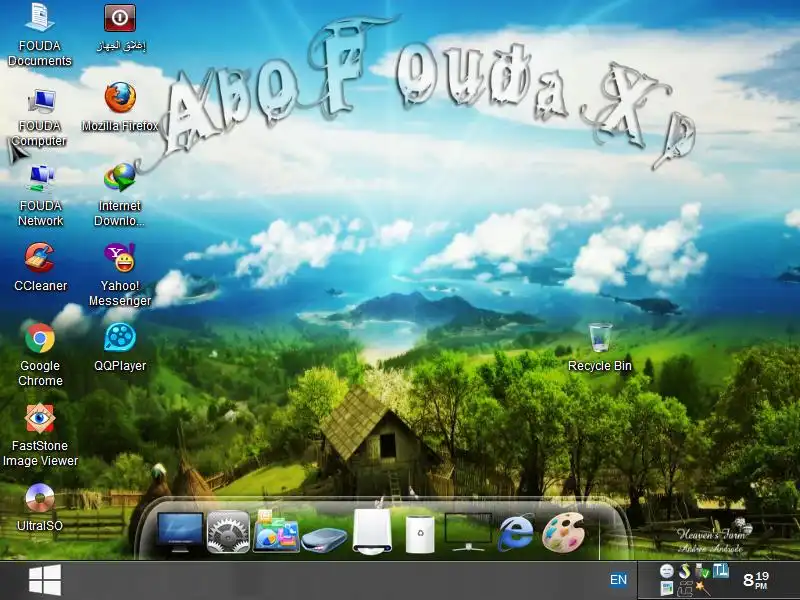Click the blue scanner device icon in the dock
The image size is (800, 600).
coord(324,539)
